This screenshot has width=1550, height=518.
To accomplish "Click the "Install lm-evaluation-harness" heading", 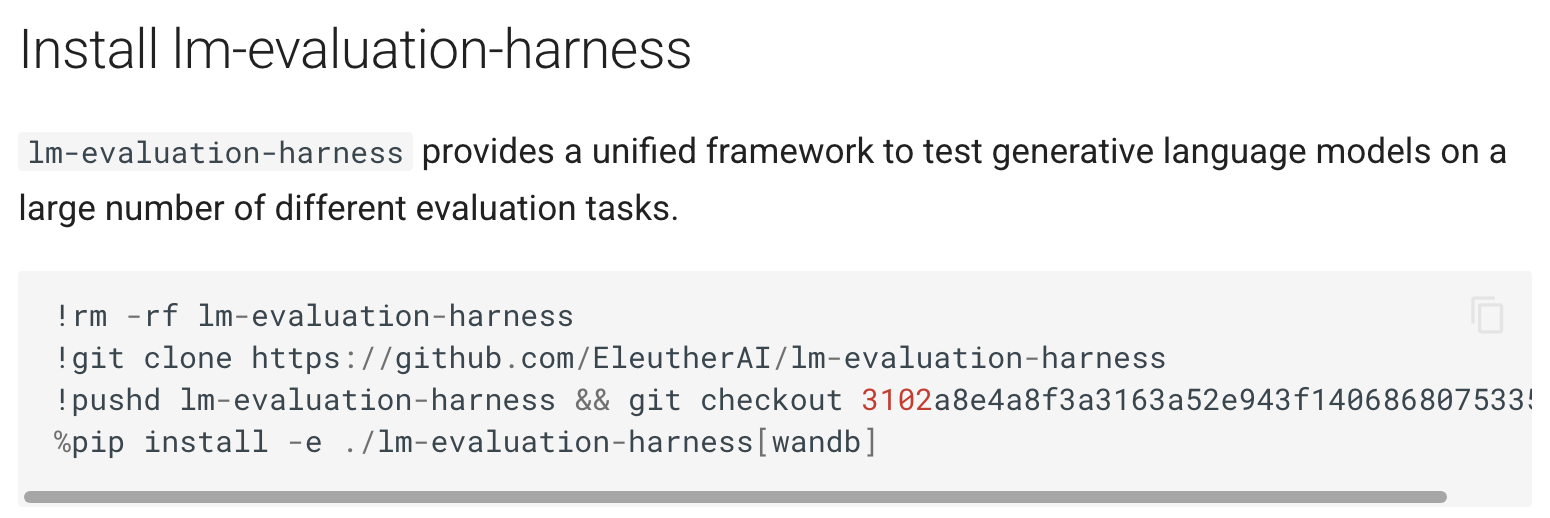I will click(x=355, y=50).
